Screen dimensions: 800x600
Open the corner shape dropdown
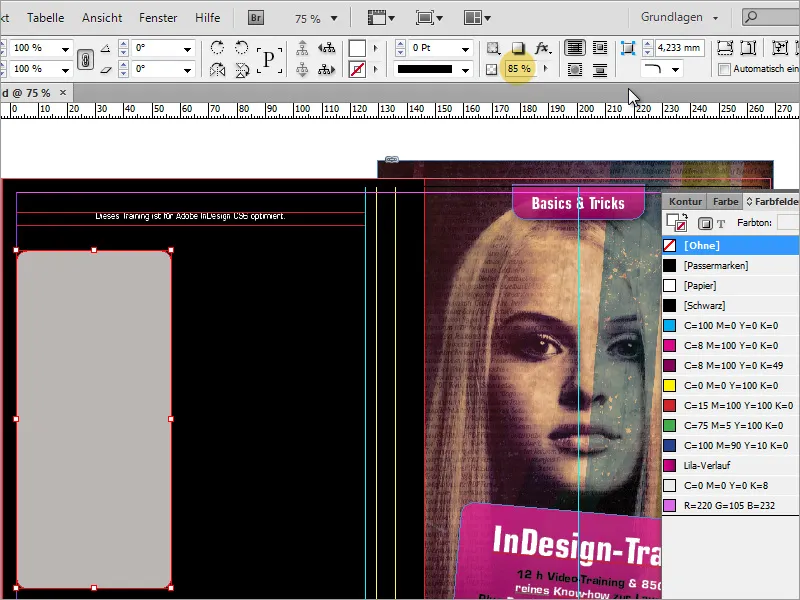tap(676, 69)
